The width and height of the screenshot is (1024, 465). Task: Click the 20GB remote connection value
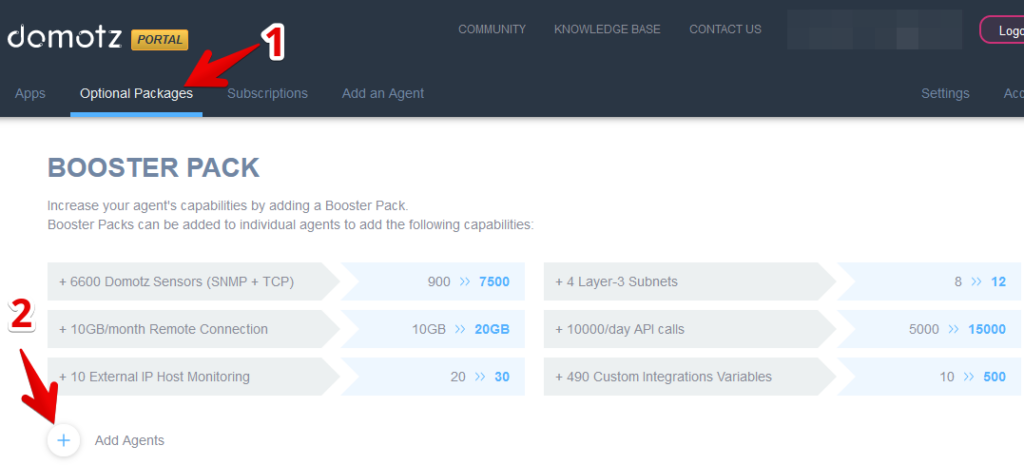492,330
